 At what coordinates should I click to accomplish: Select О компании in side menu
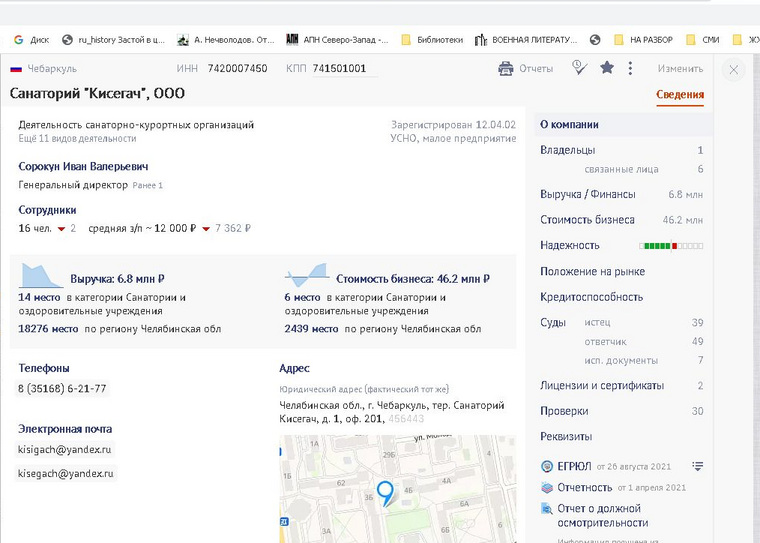pyautogui.click(x=623, y=125)
